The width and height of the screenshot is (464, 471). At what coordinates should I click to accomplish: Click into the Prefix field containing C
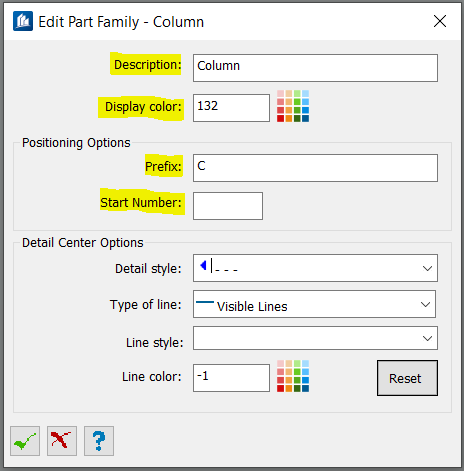(315, 168)
